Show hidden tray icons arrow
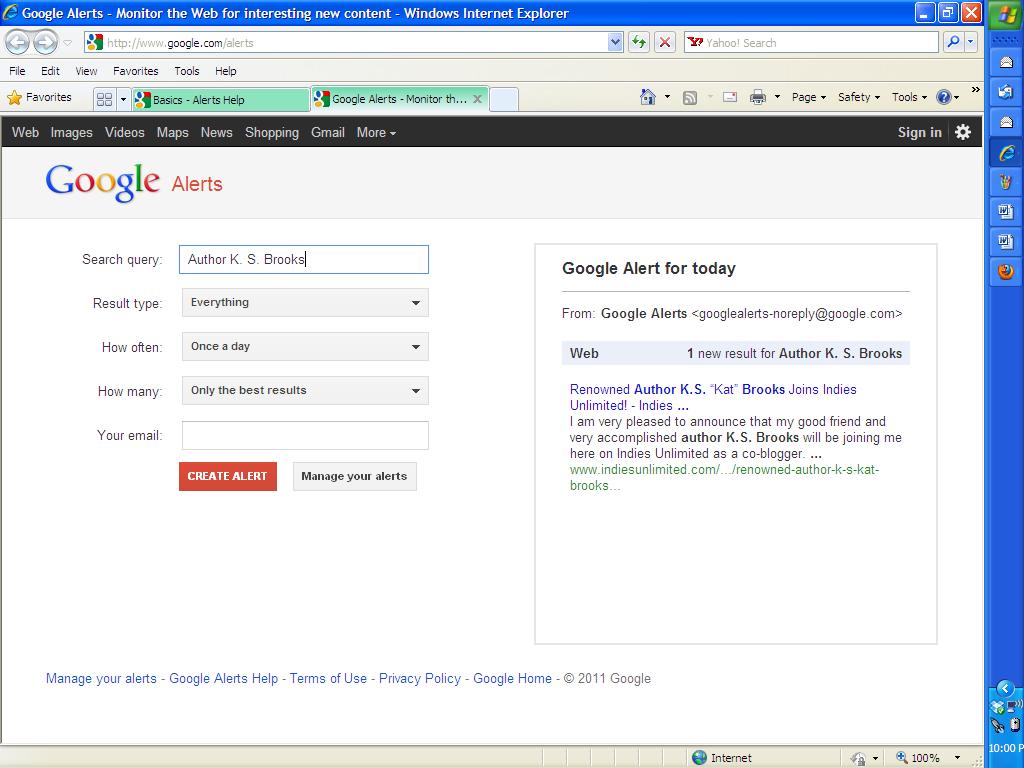Image resolution: width=1024 pixels, height=768 pixels. click(1006, 688)
